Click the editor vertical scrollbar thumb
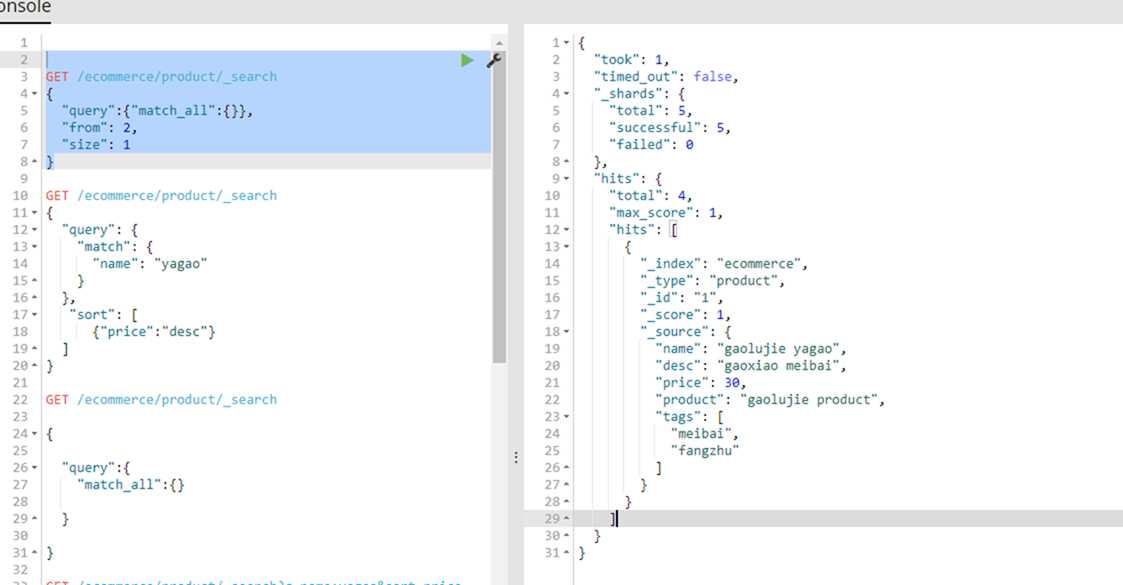Screen dimensions: 1123x585 pos(499,206)
